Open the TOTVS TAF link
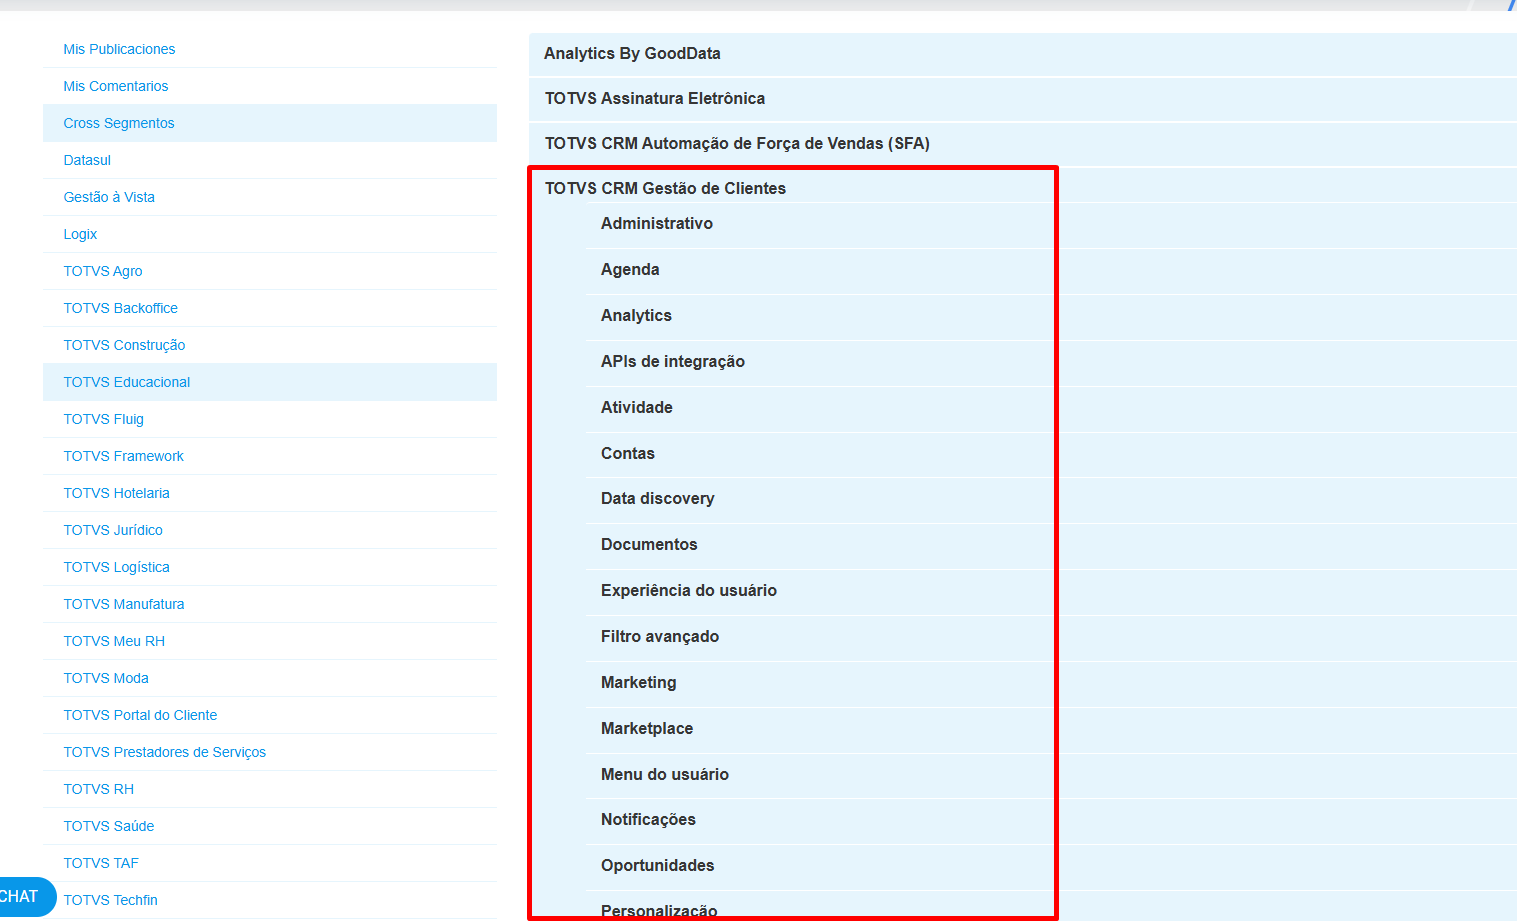Screen dimensions: 1517x921 click(101, 863)
